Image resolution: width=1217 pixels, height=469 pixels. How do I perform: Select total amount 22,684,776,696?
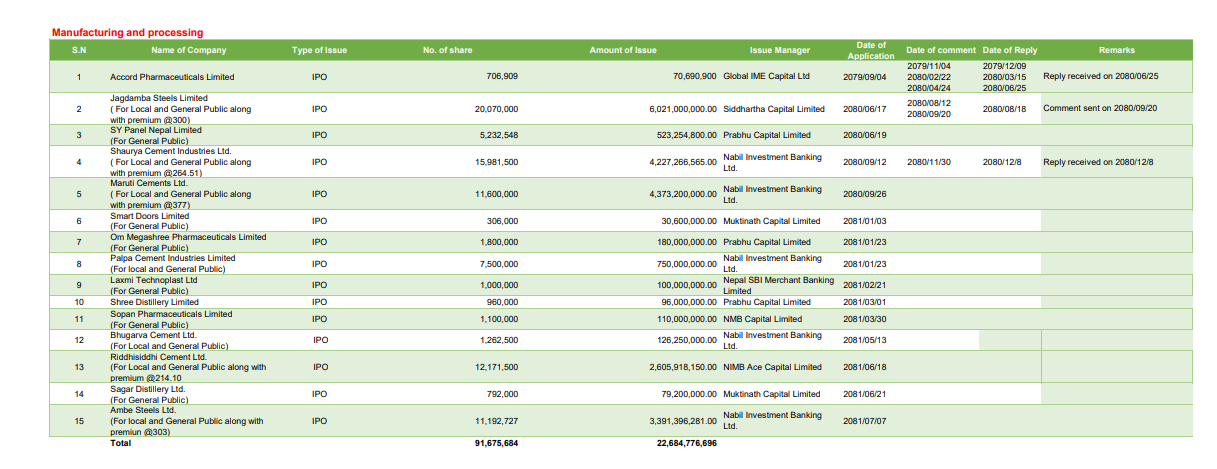687,442
